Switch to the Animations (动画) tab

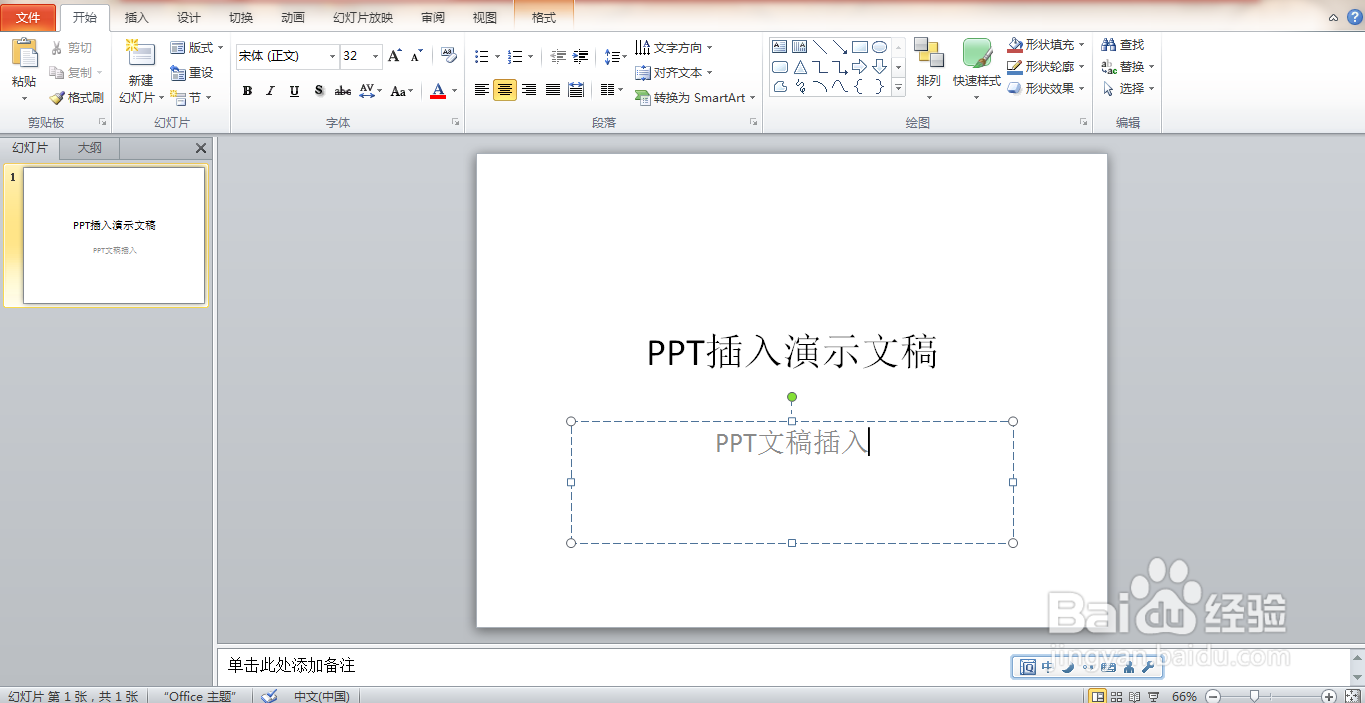[293, 18]
